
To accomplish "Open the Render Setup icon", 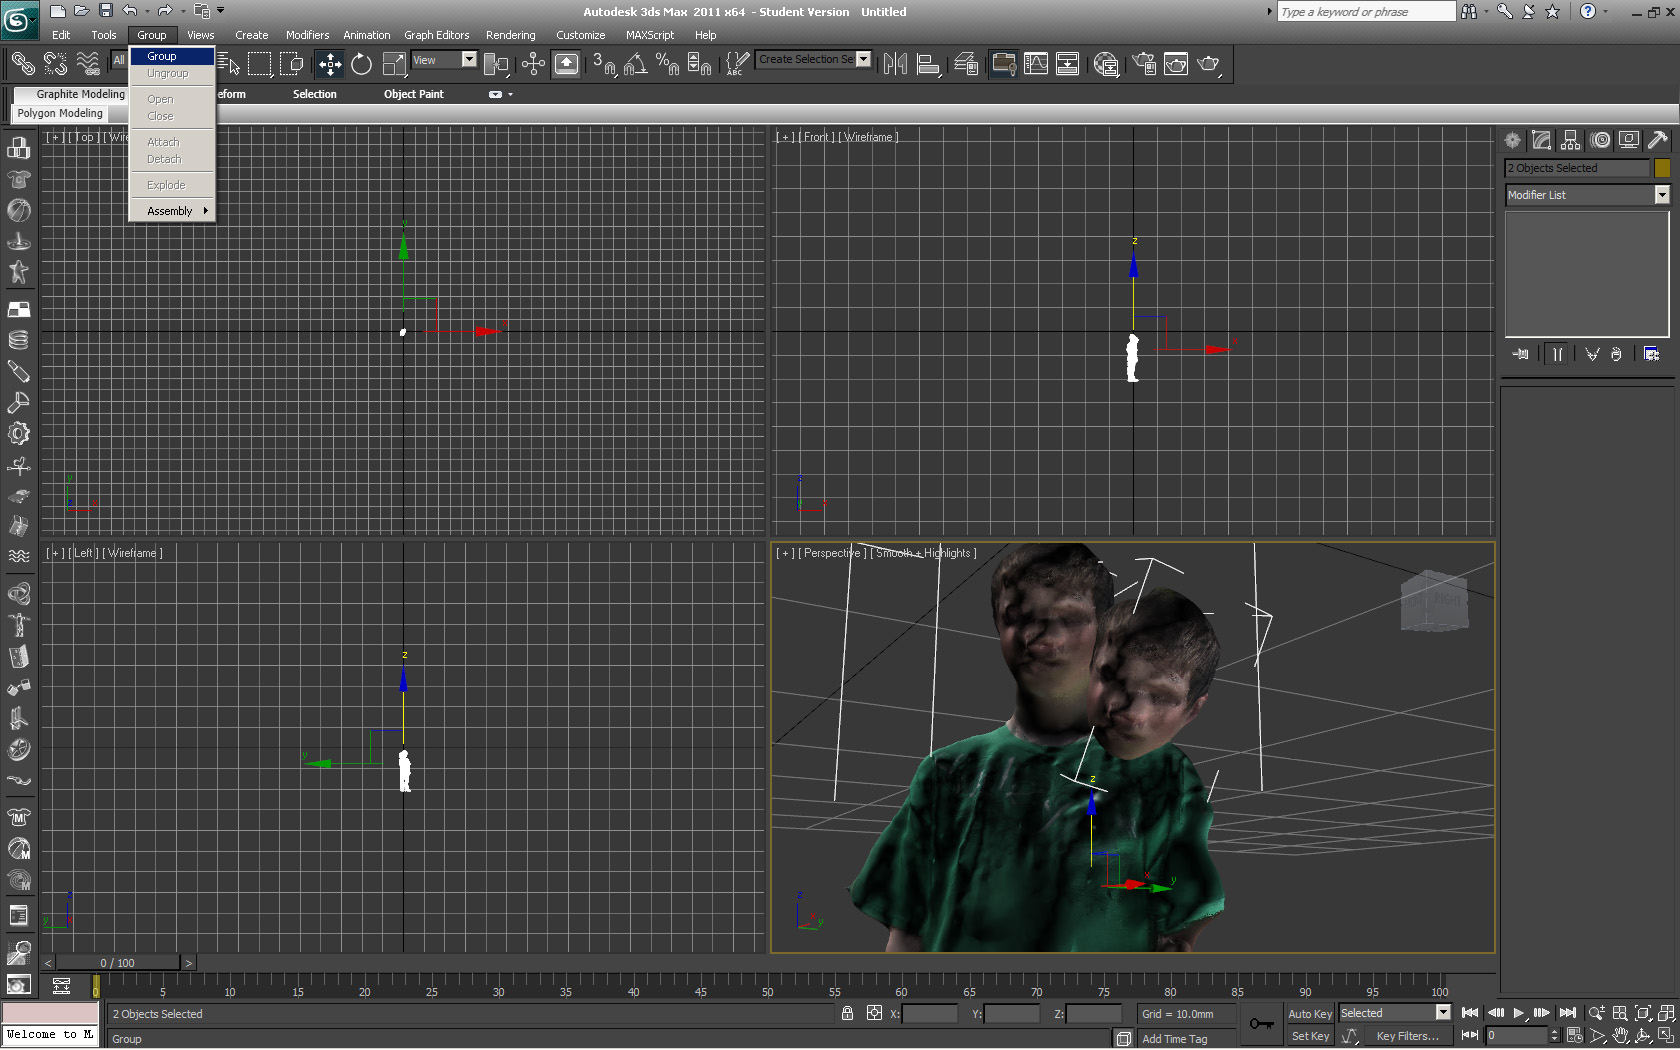I will tap(1144, 64).
